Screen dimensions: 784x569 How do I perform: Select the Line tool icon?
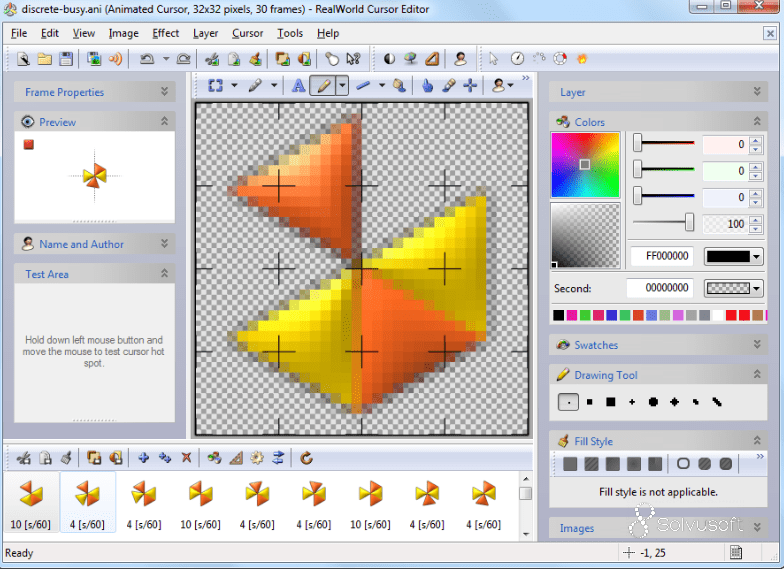(363, 86)
